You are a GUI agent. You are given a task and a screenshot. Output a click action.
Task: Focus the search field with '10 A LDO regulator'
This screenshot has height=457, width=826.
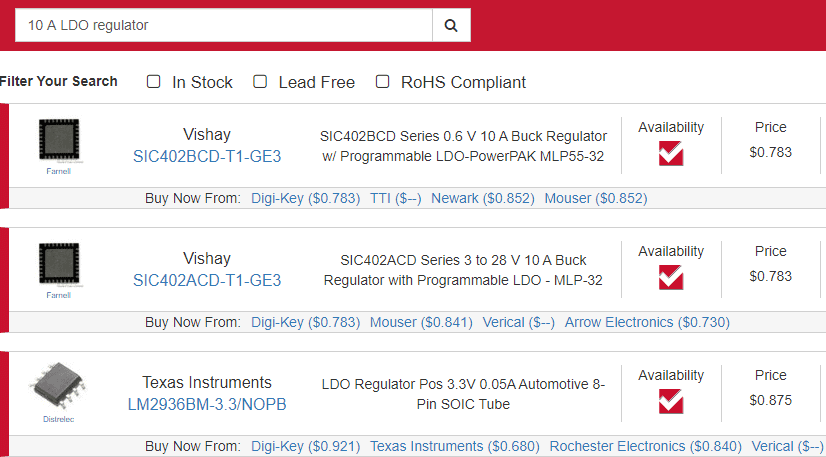coord(223,25)
